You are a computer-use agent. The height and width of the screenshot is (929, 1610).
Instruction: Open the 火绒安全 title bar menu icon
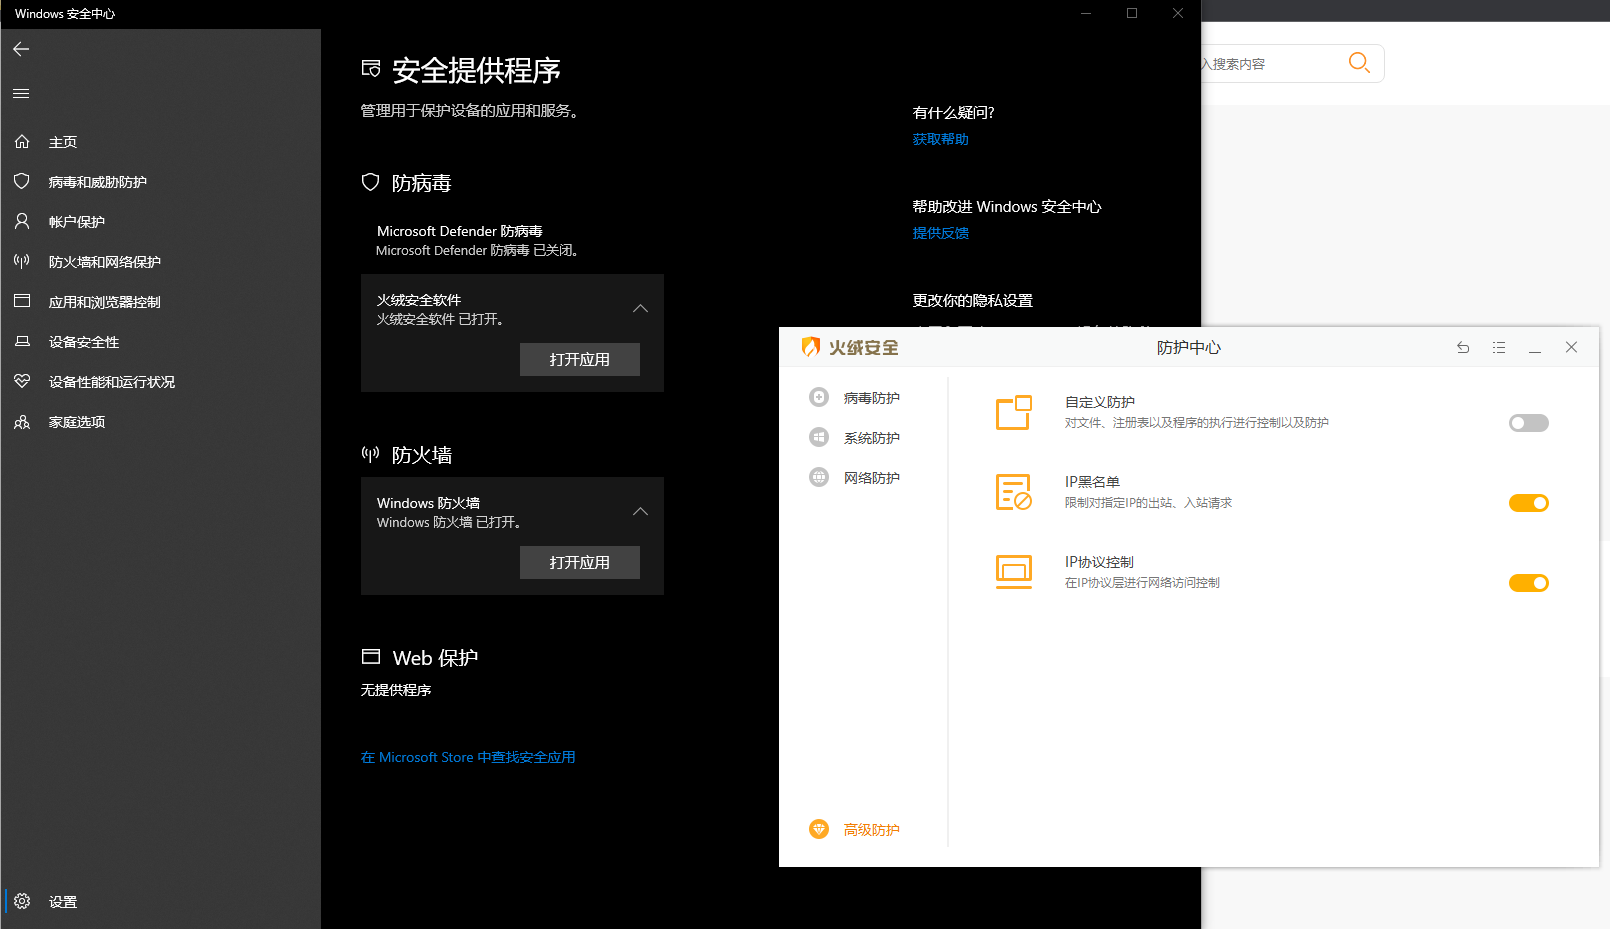point(1499,348)
